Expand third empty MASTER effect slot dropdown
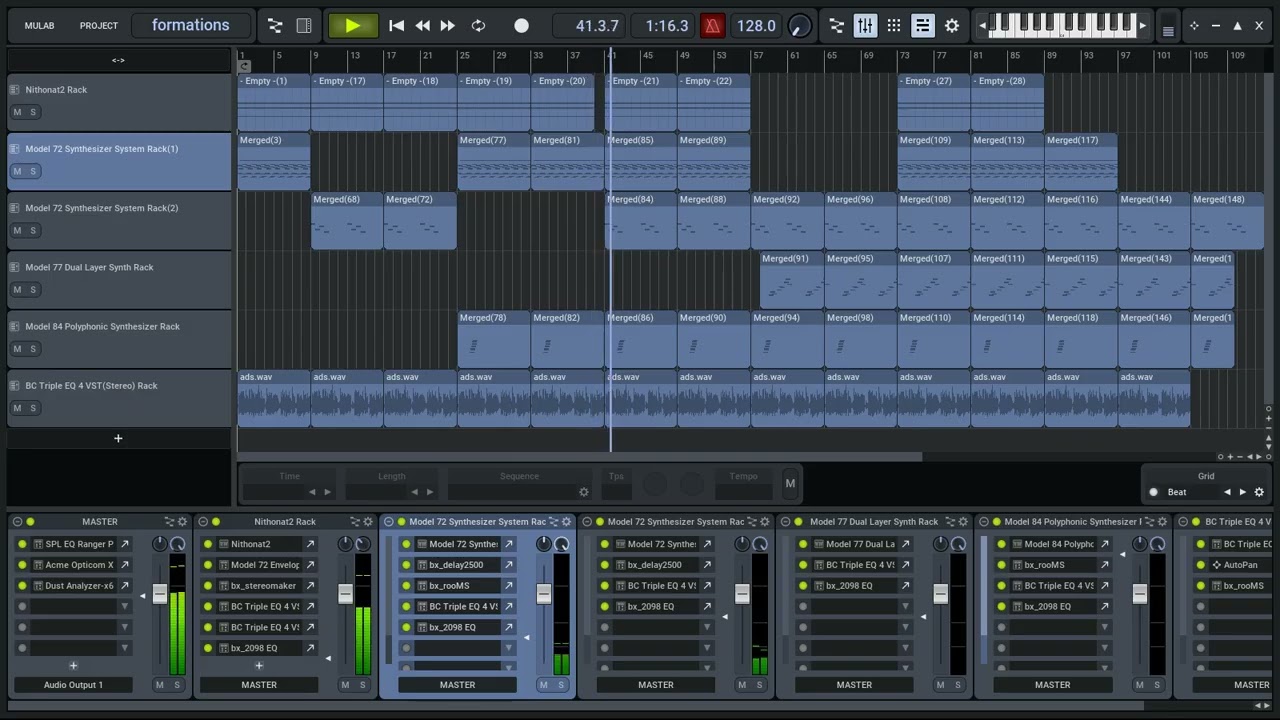This screenshot has width=1280, height=720. pyautogui.click(x=125, y=649)
